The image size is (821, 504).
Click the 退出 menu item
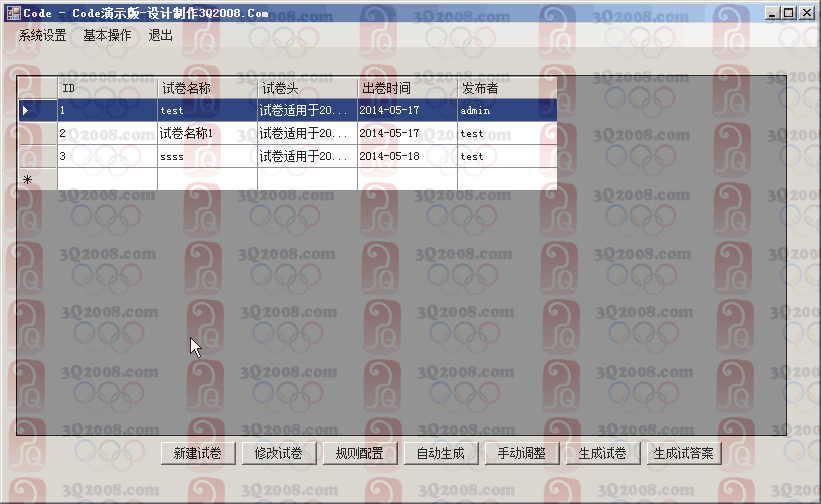(x=160, y=36)
